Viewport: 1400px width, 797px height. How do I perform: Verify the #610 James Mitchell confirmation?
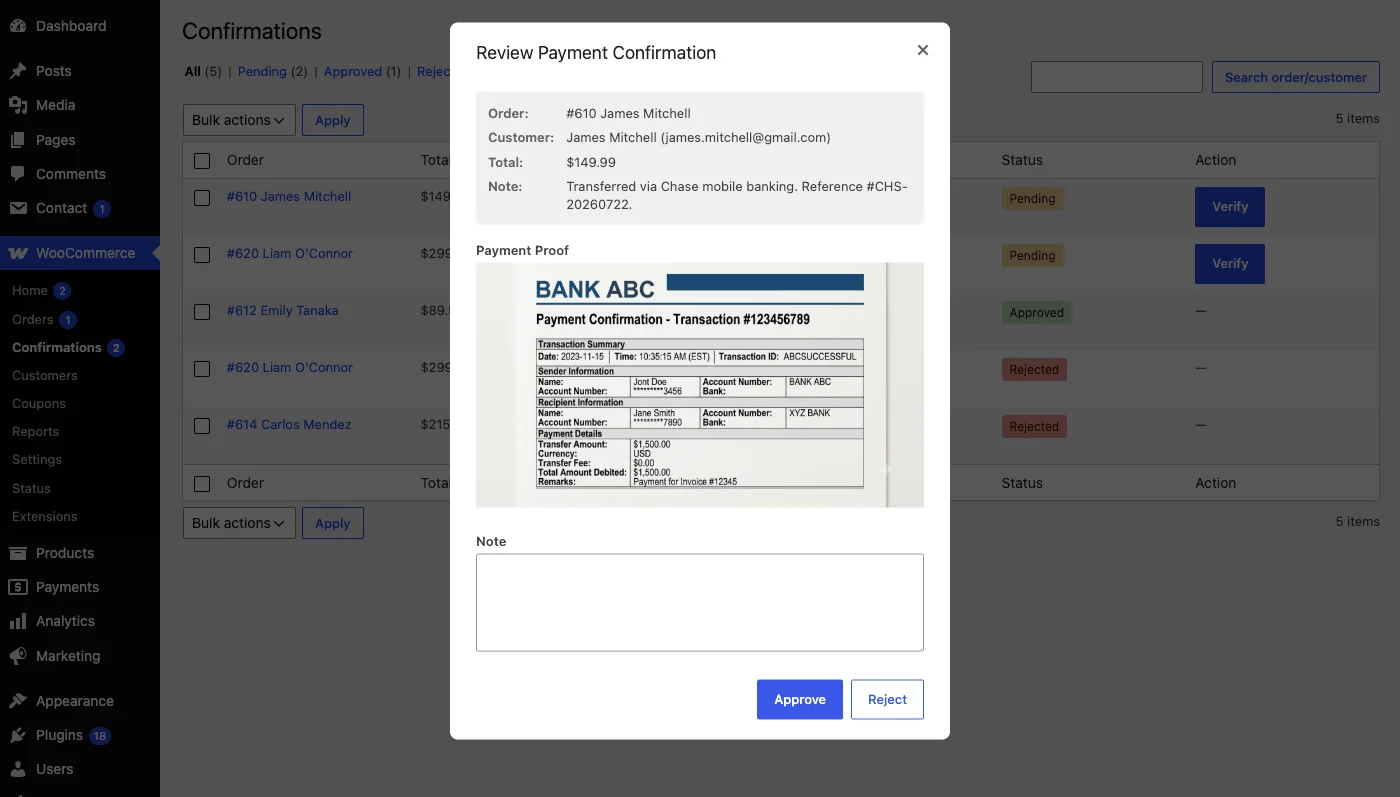1230,207
